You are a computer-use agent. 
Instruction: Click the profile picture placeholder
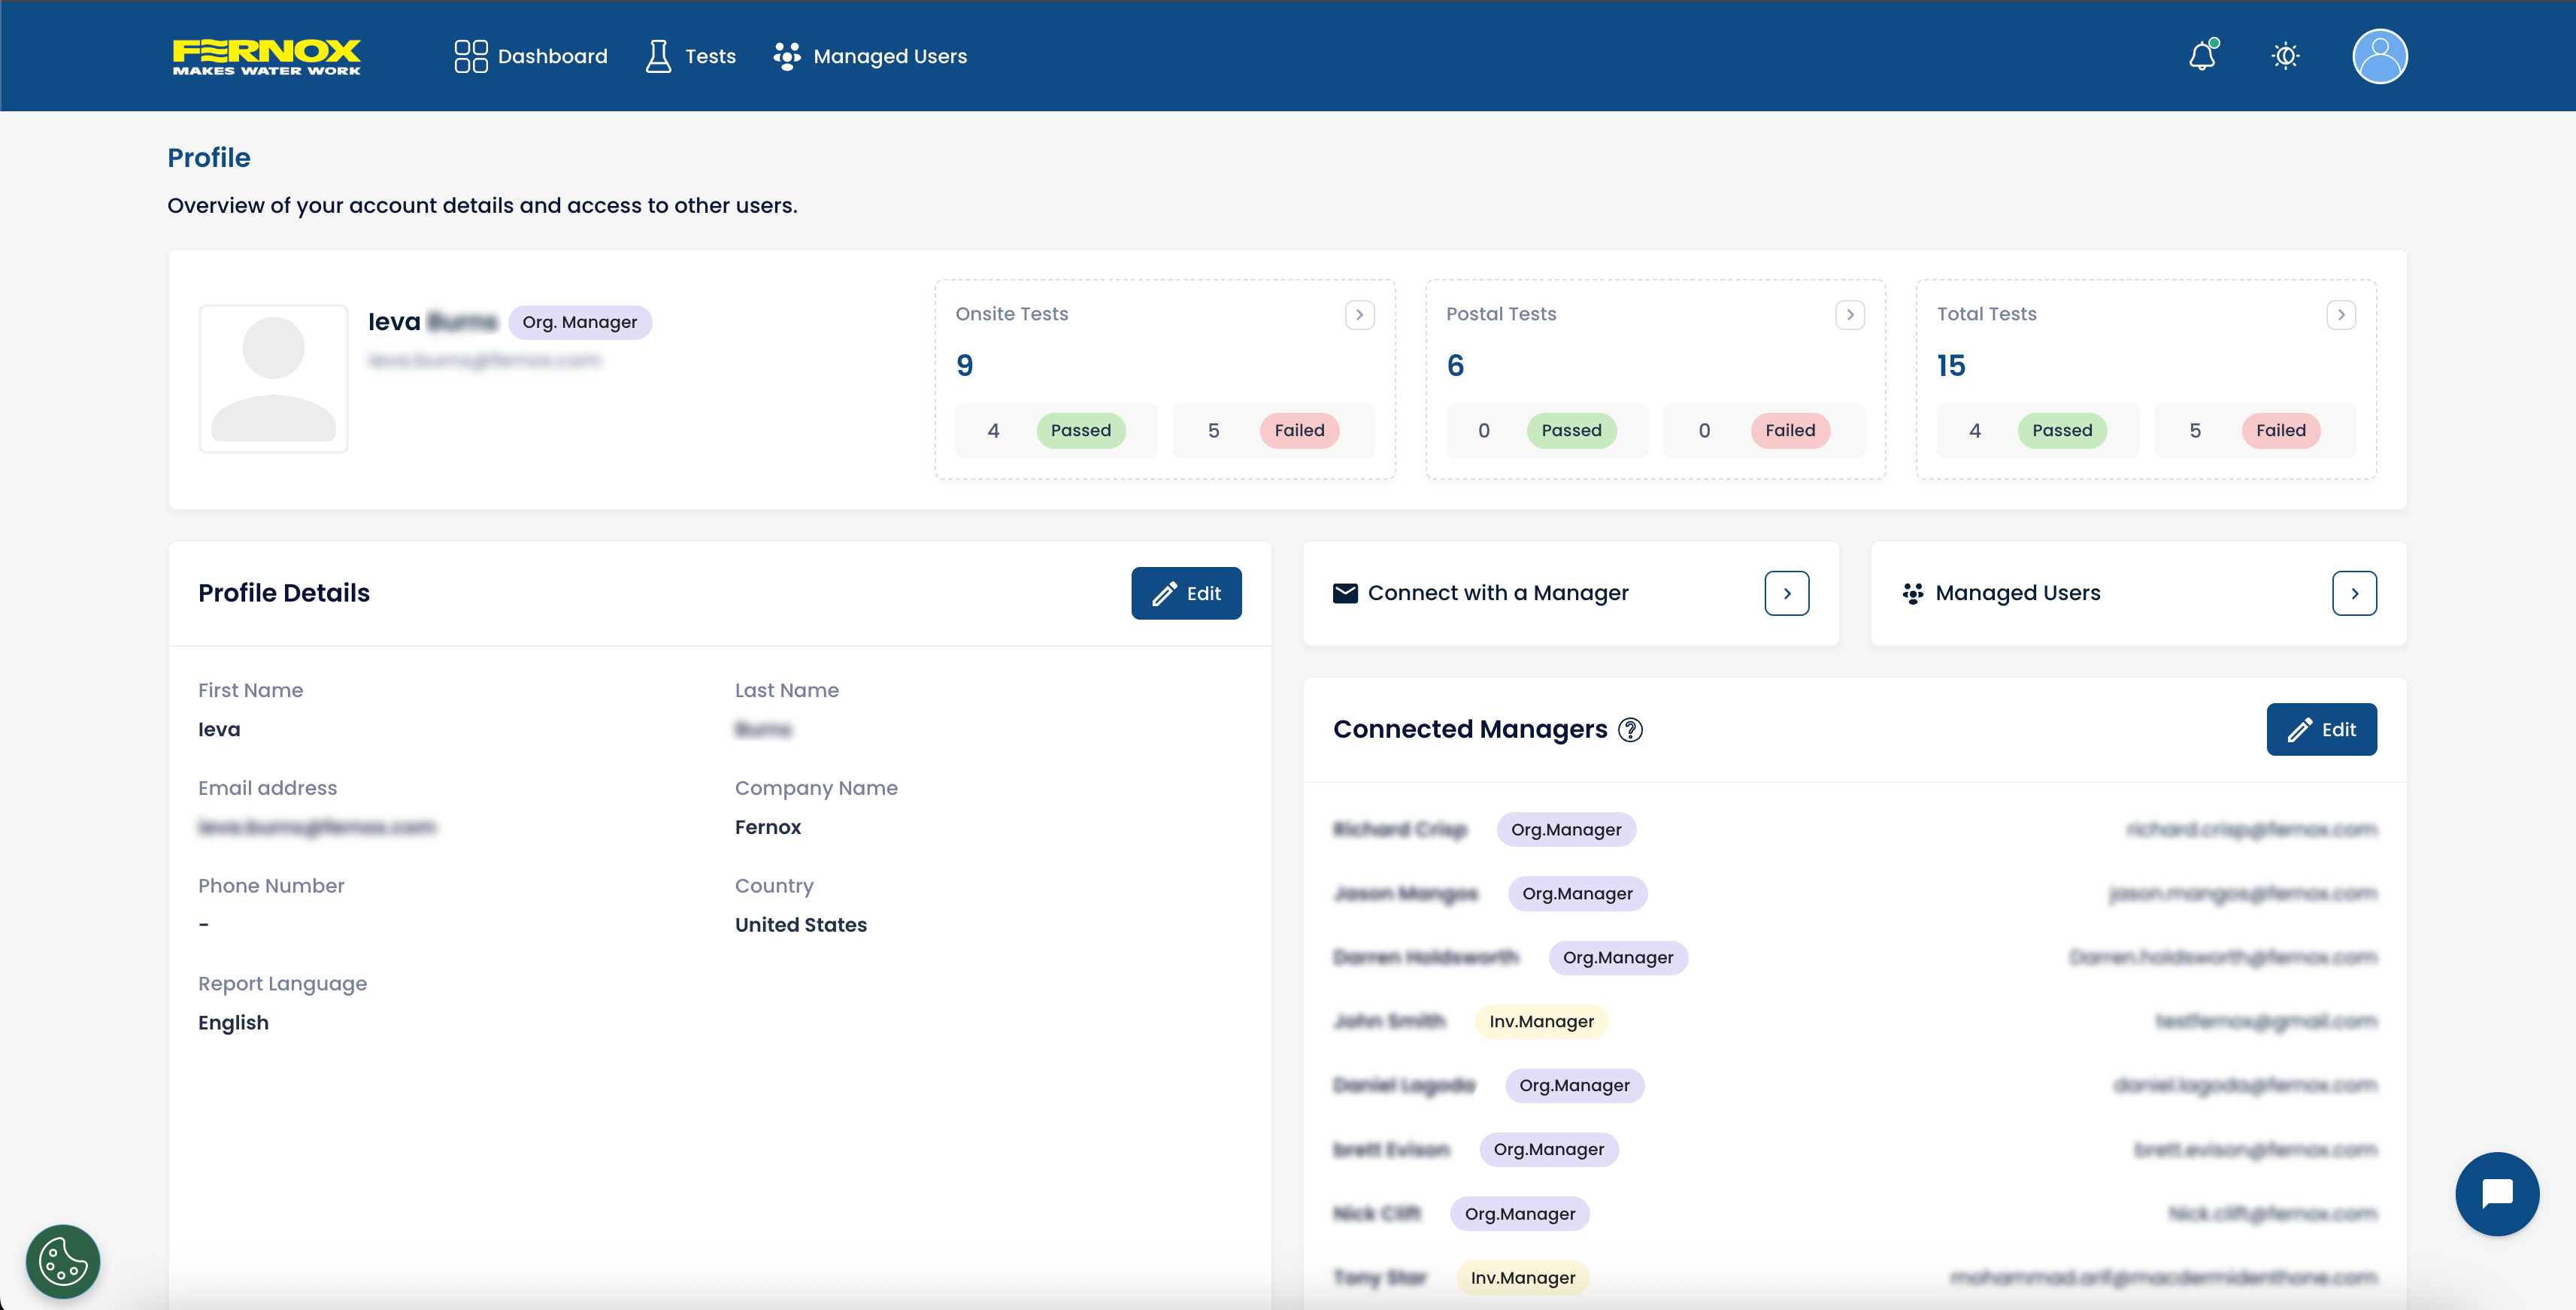273,379
